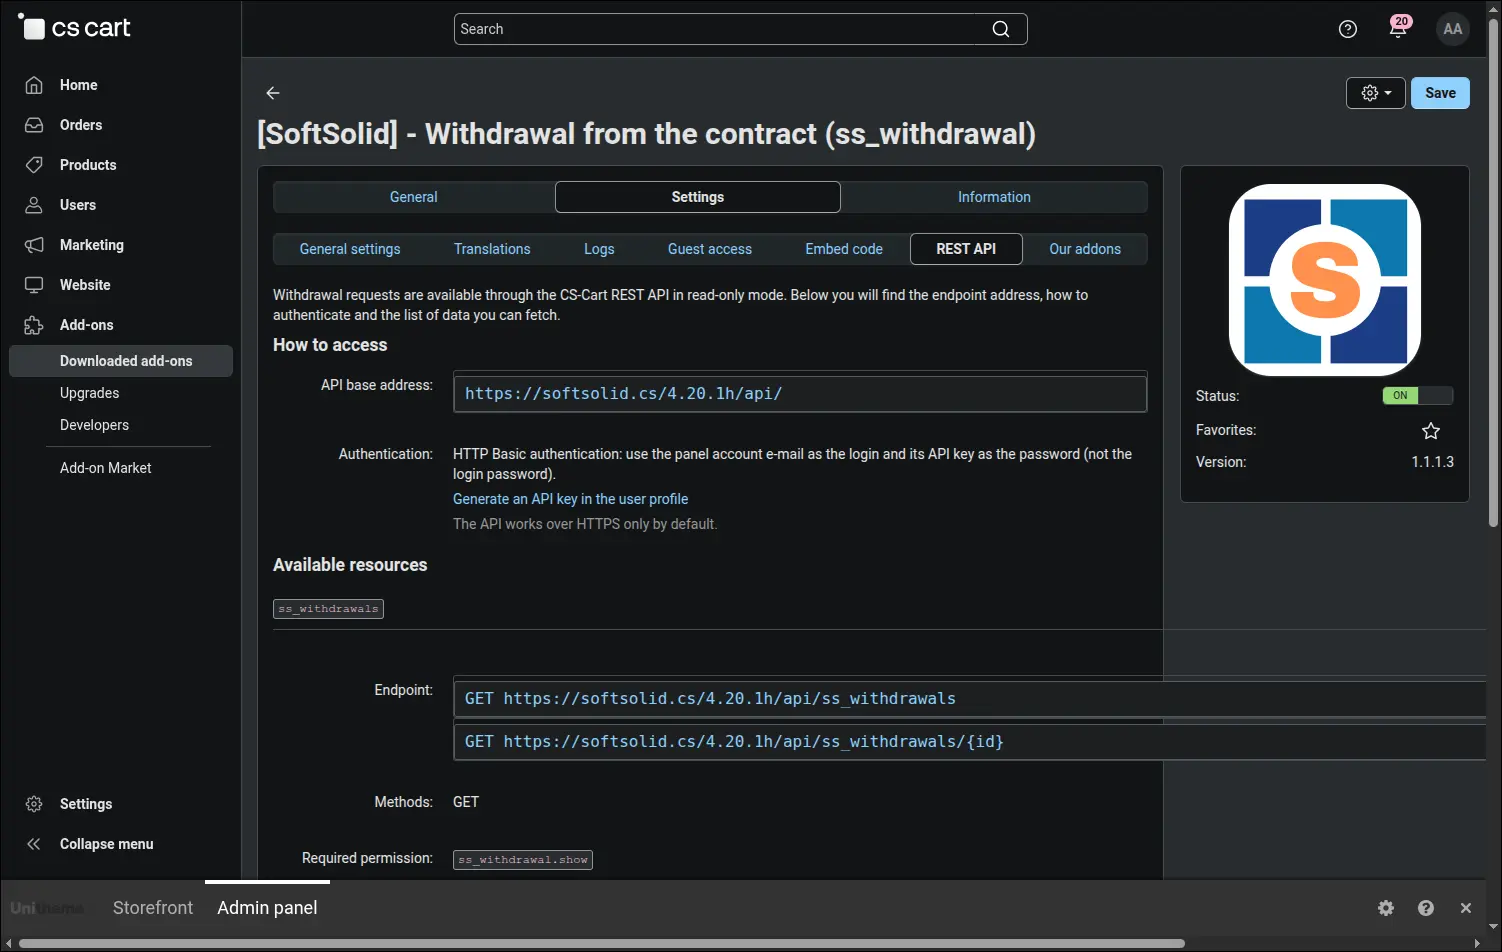Image resolution: width=1502 pixels, height=952 pixels.
Task: Open the bottom bar gear settings
Action: (1386, 908)
